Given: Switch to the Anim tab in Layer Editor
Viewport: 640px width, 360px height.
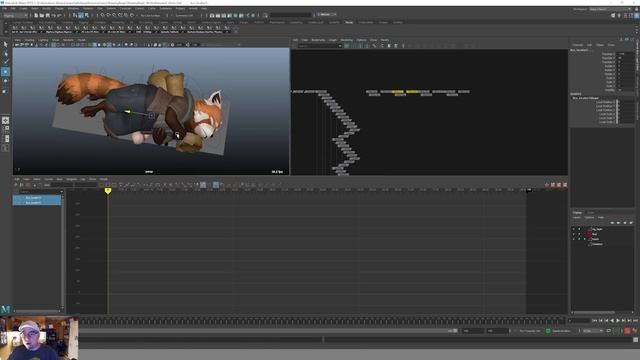Looking at the screenshot, I should coord(591,213).
